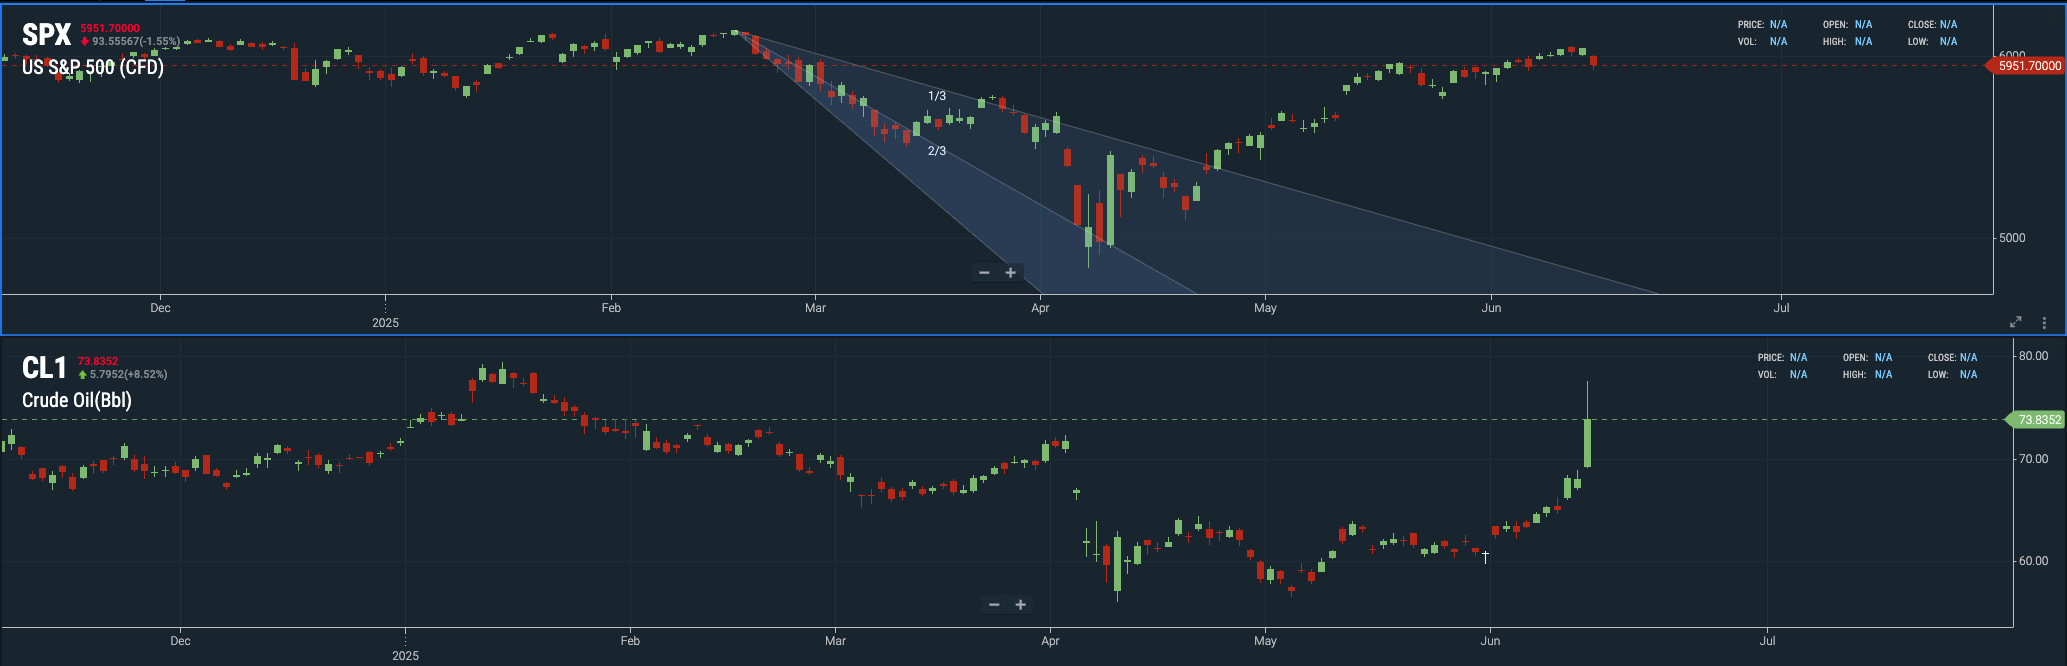Zoom in the SPX chart with plus button
The image size is (2067, 666).
pos(1011,273)
